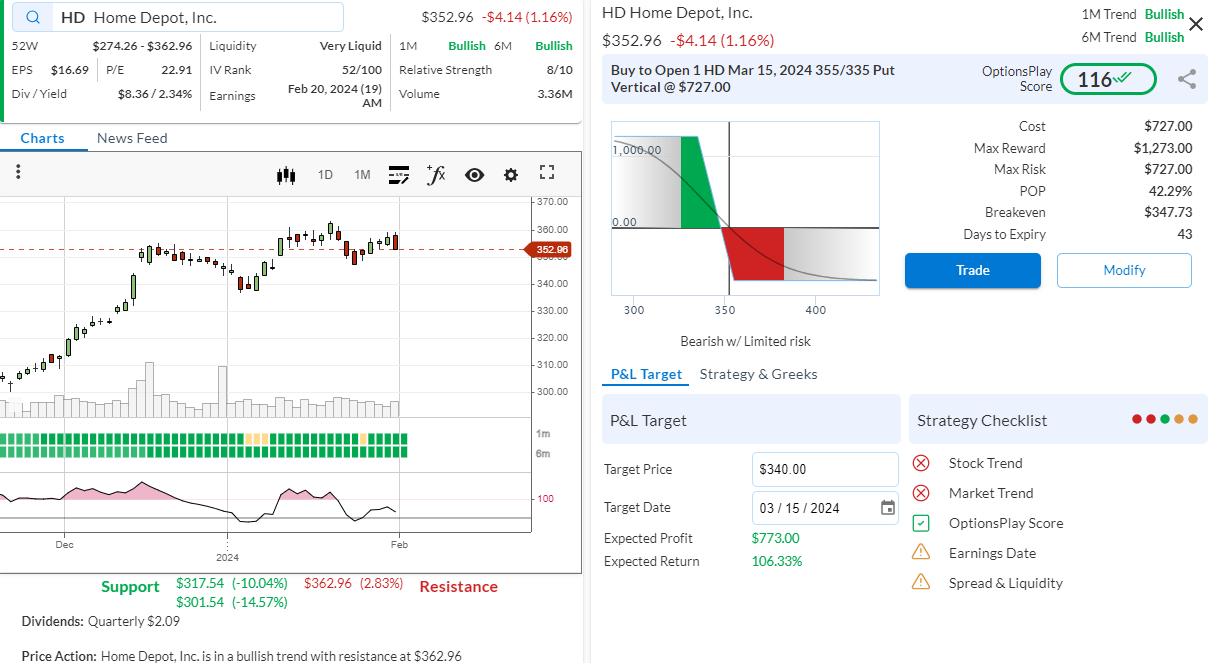Click the resistance level $362.96 (2.83%)
This screenshot has width=1209, height=663.
click(x=353, y=582)
